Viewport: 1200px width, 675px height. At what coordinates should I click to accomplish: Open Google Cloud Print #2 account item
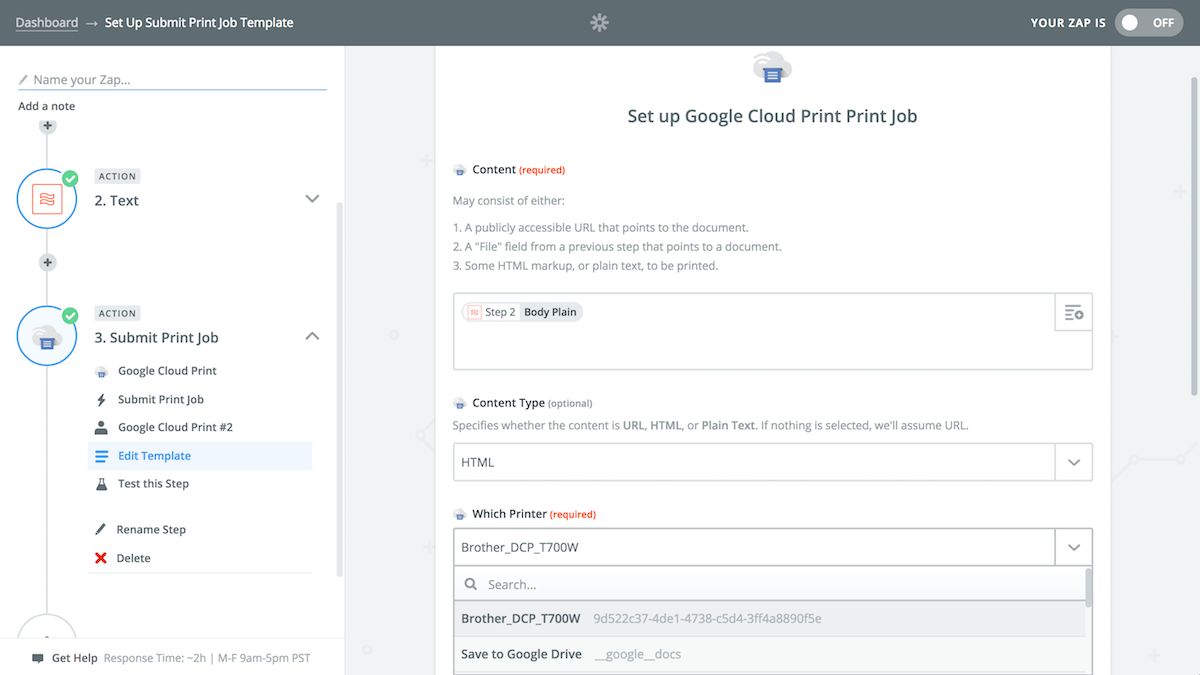coord(175,427)
